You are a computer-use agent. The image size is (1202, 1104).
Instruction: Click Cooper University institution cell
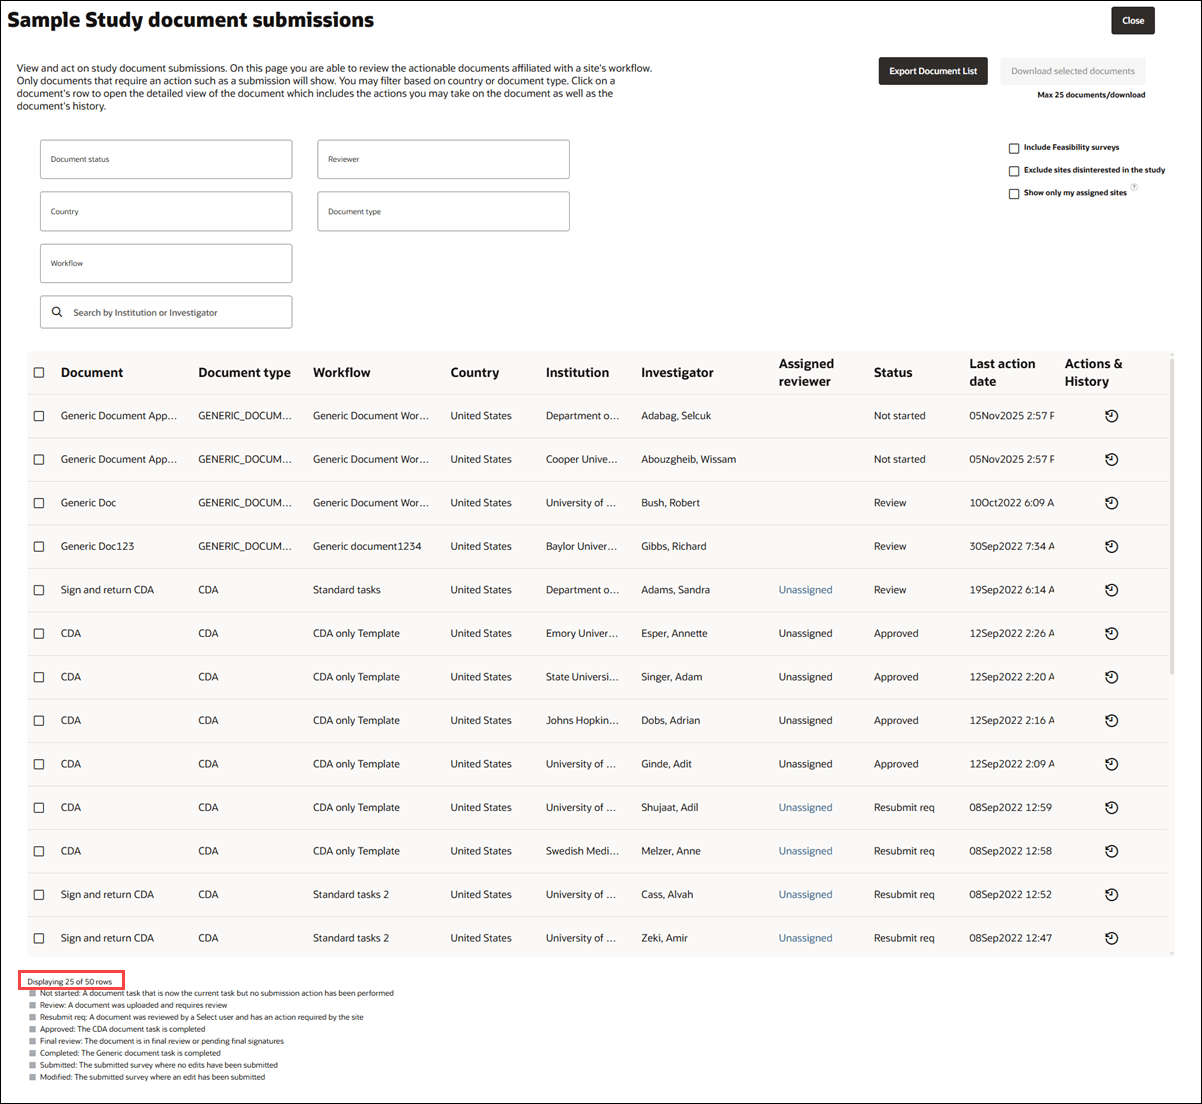581,460
